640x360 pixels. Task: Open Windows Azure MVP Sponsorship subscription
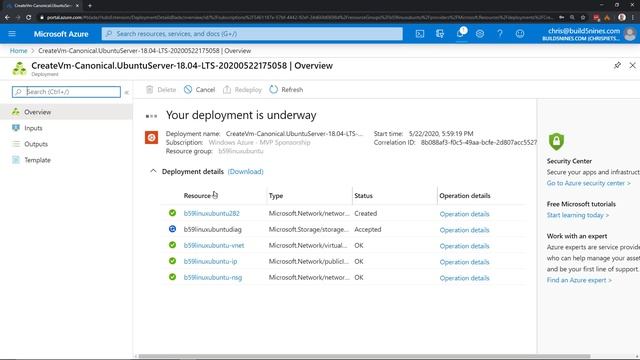pyautogui.click(x=259, y=142)
